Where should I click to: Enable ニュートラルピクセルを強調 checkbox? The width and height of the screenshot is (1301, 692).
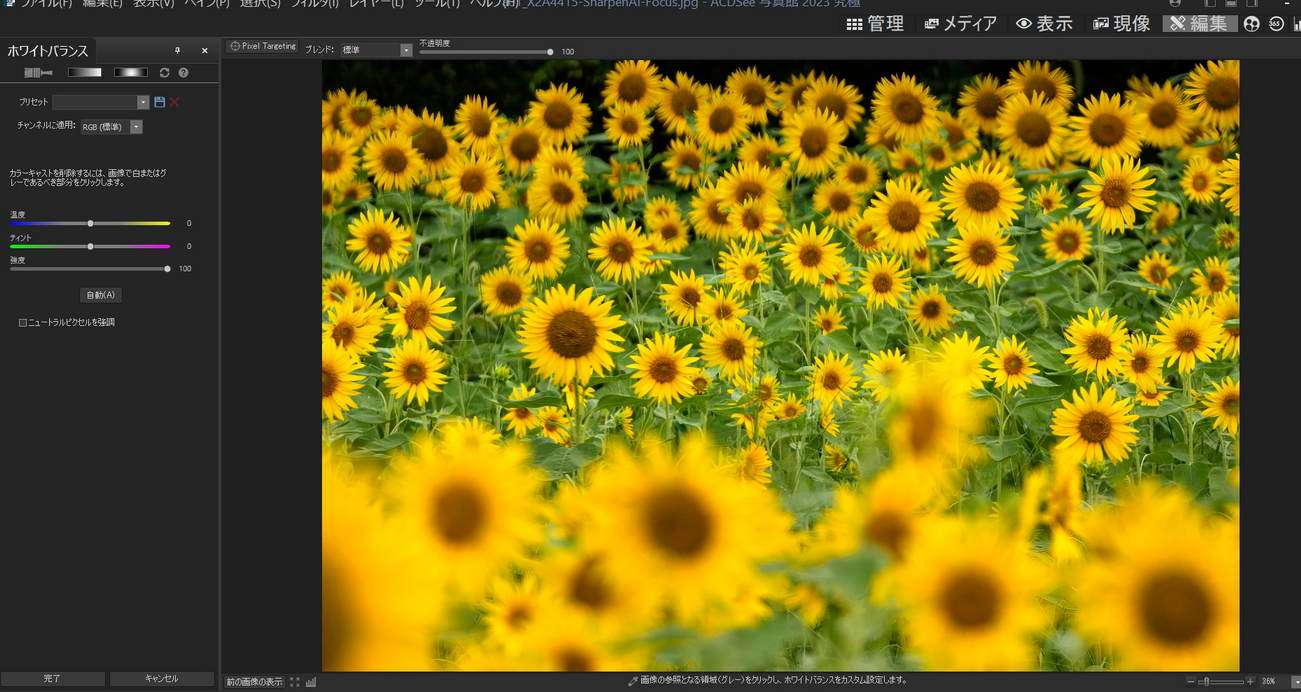coord(23,323)
